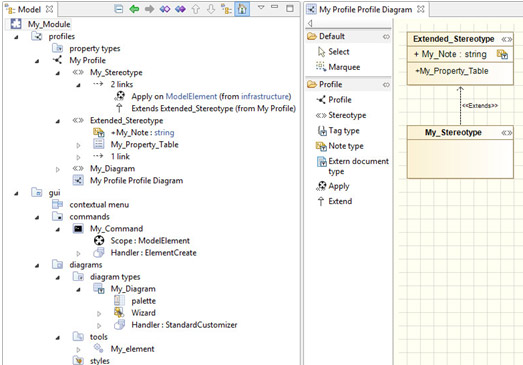Open the Model view menu triangle
This screenshot has height=365, width=523.
point(261,7)
